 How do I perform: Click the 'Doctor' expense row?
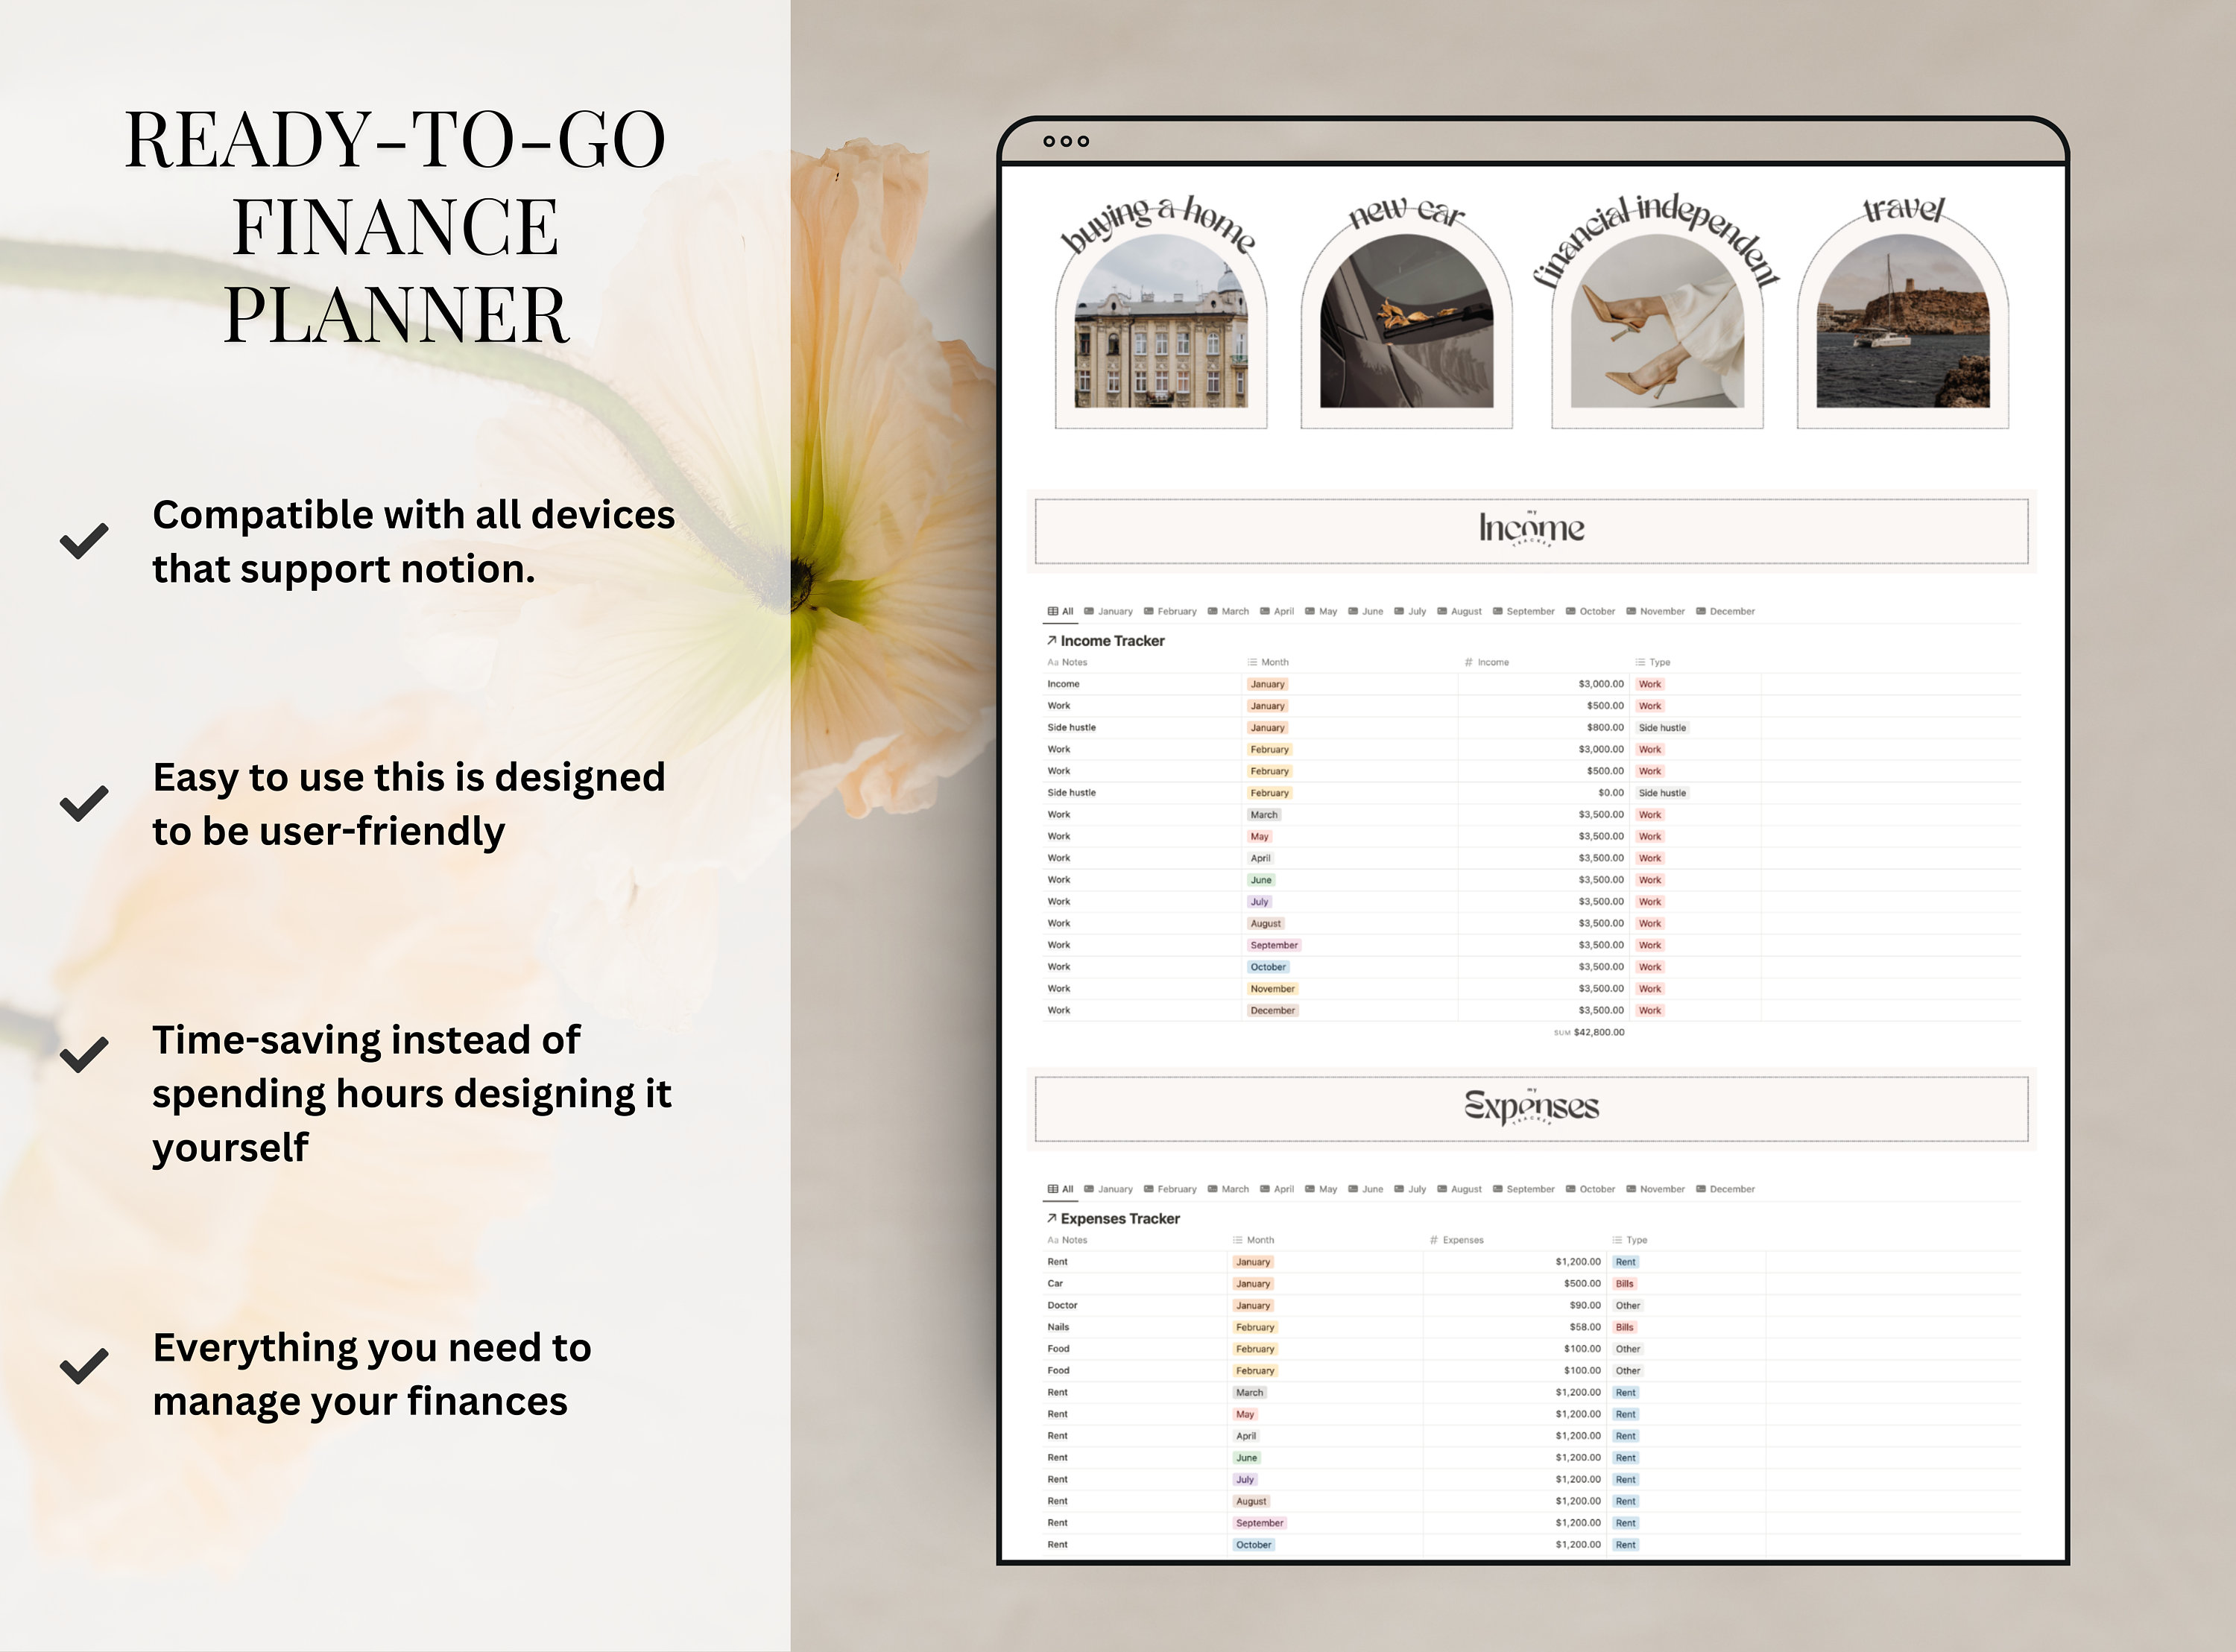1531,1306
